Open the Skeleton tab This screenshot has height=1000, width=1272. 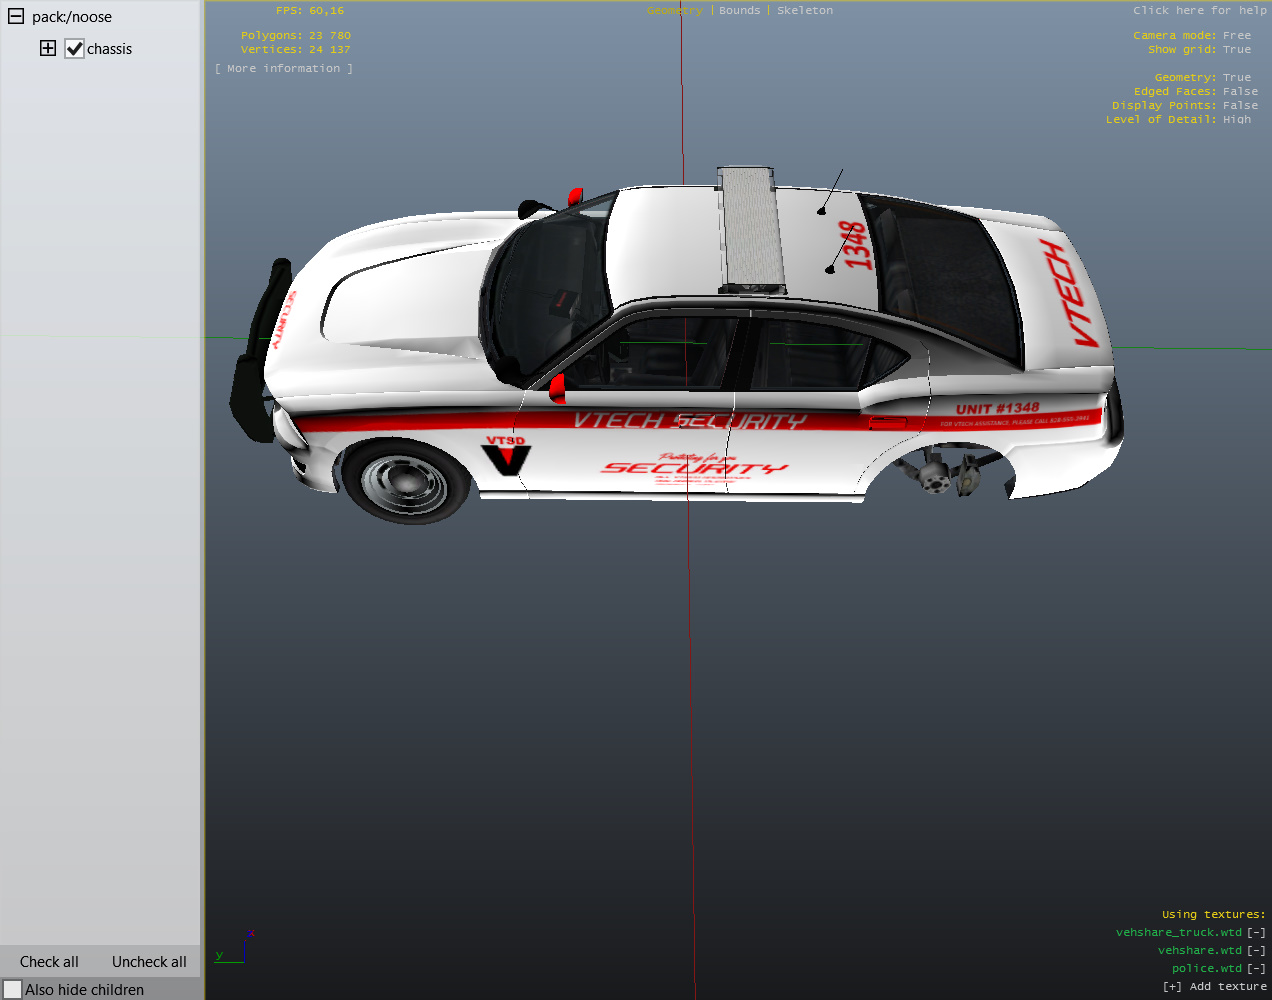click(804, 11)
